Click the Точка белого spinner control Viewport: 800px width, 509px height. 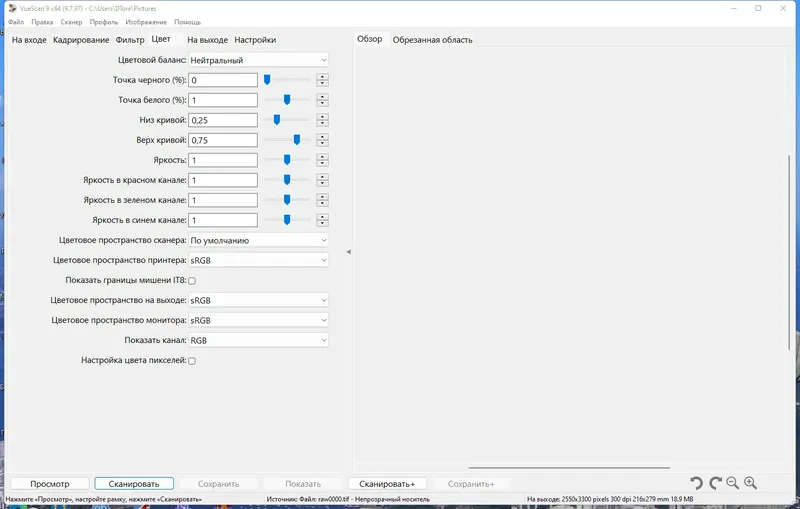(x=322, y=100)
